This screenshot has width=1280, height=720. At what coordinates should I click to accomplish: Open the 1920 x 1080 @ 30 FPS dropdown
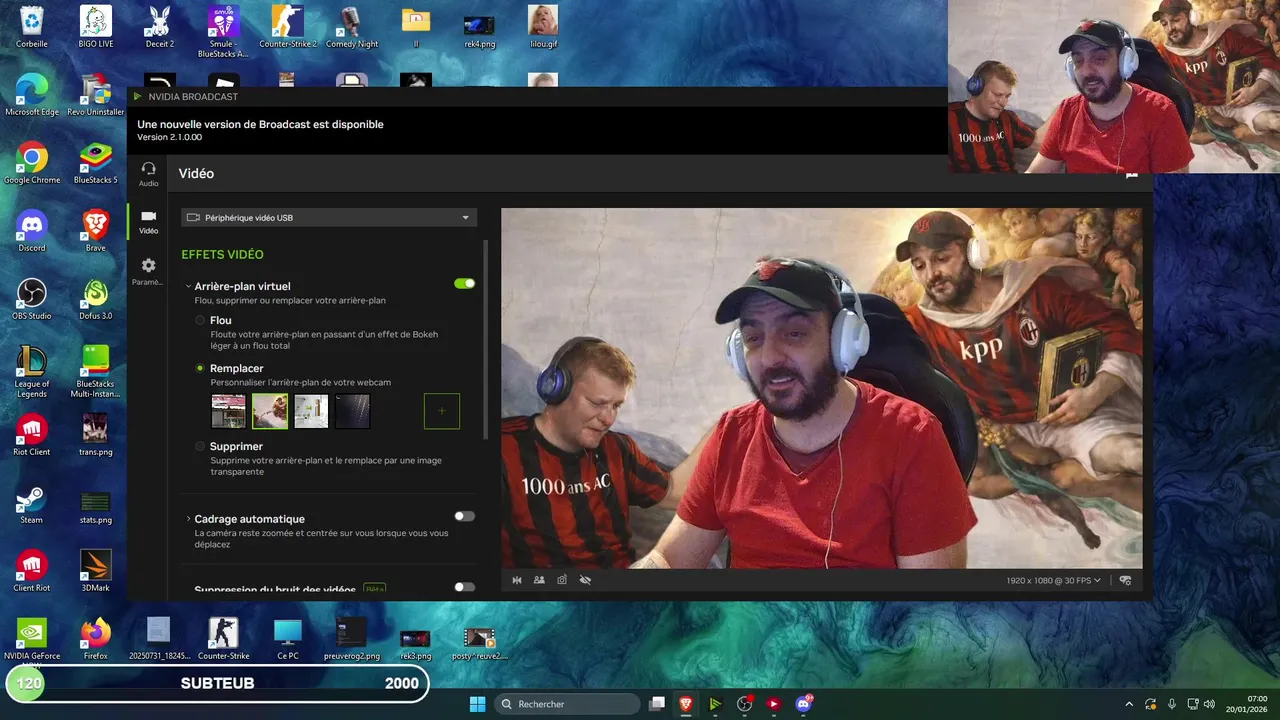point(1054,580)
